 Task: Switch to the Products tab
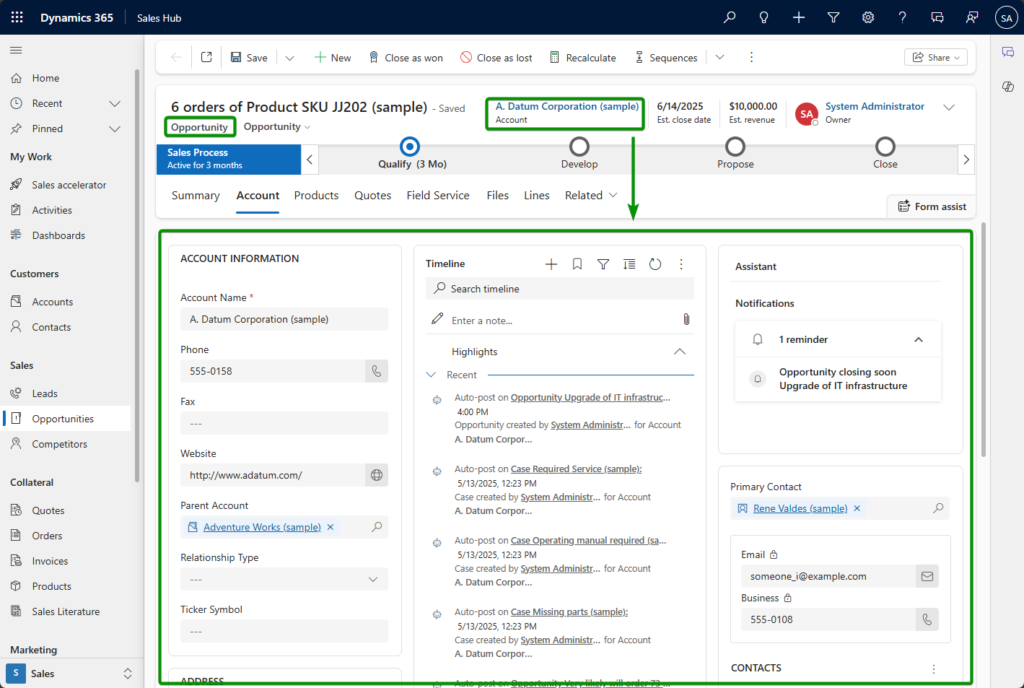point(316,195)
